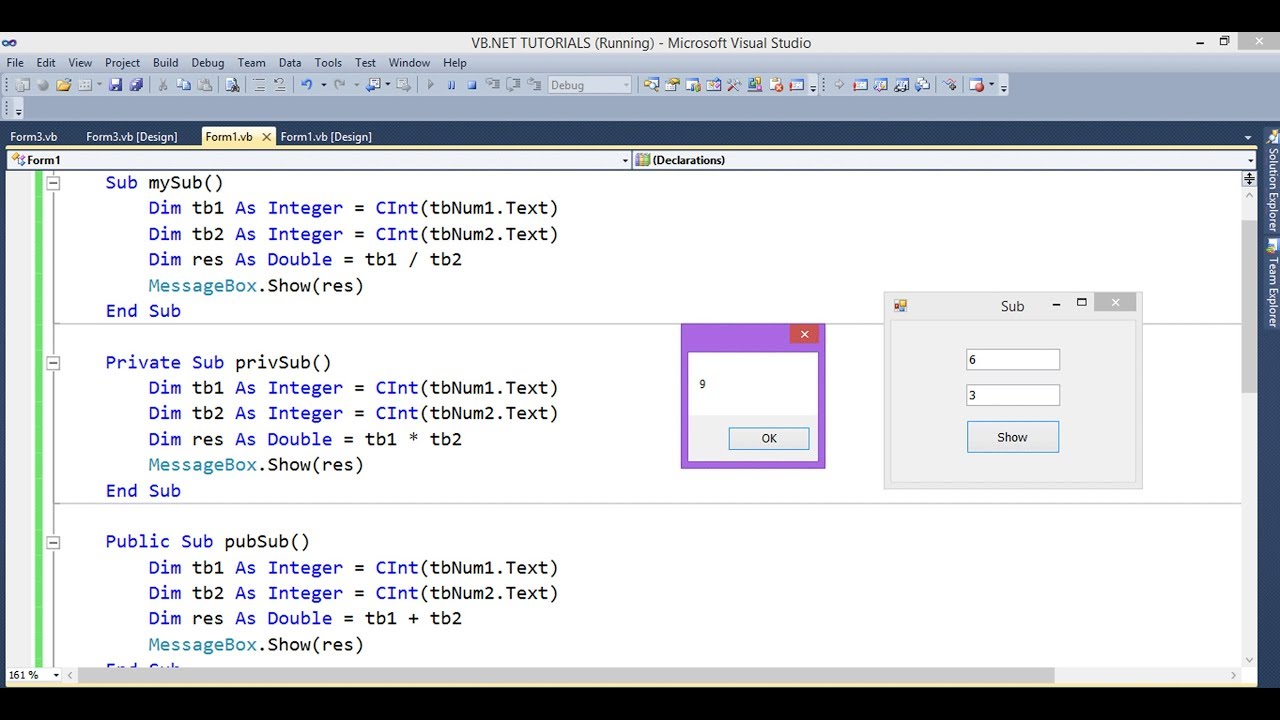Open the Solution Explorer toolbar icon

point(651,85)
